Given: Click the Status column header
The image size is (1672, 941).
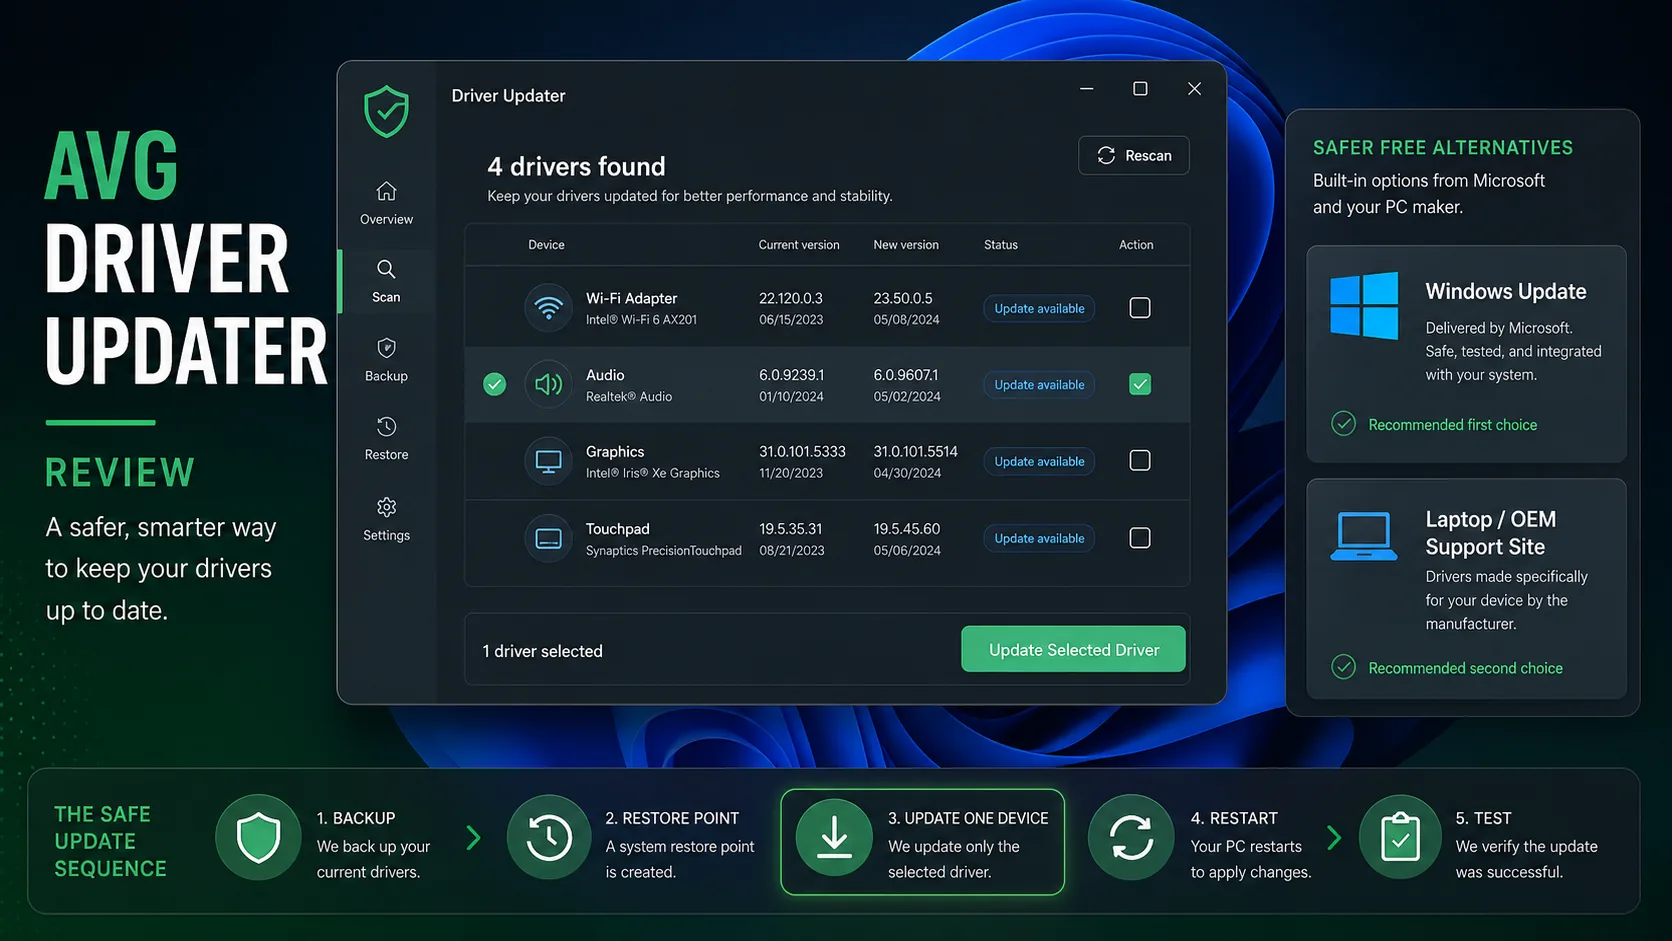Looking at the screenshot, I should (x=1001, y=245).
